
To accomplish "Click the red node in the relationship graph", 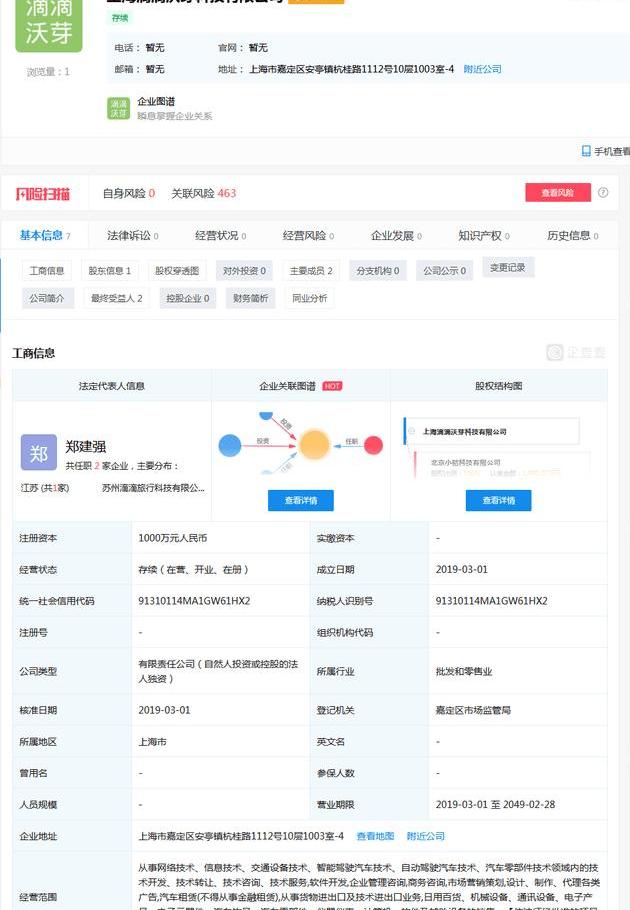I will 373,445.
